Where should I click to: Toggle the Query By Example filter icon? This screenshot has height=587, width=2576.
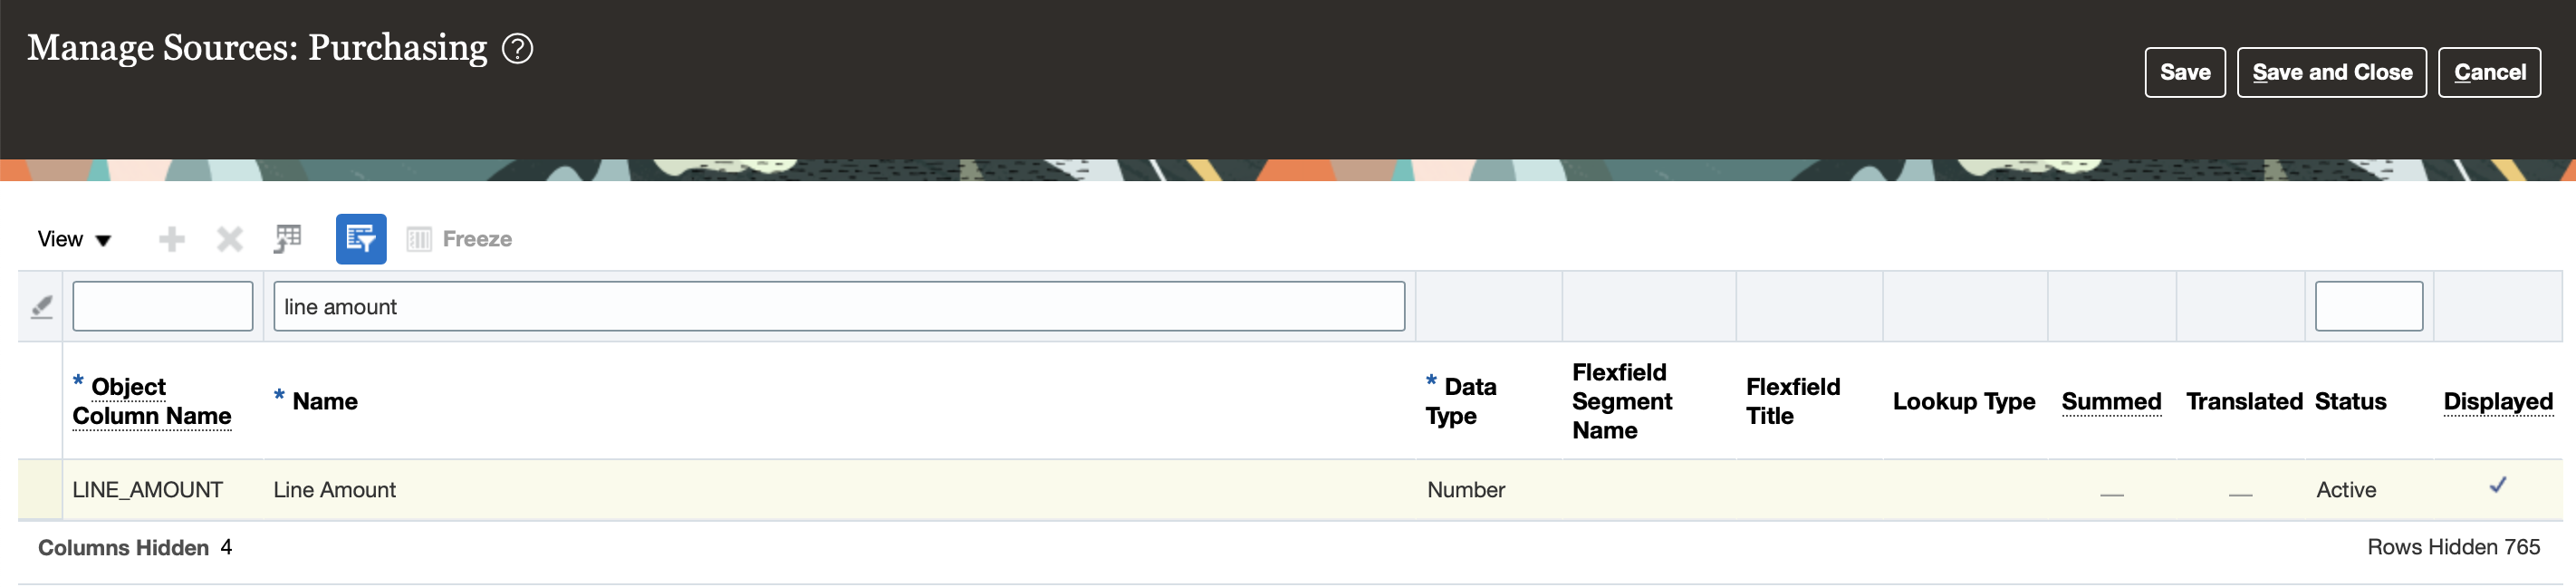click(x=361, y=239)
